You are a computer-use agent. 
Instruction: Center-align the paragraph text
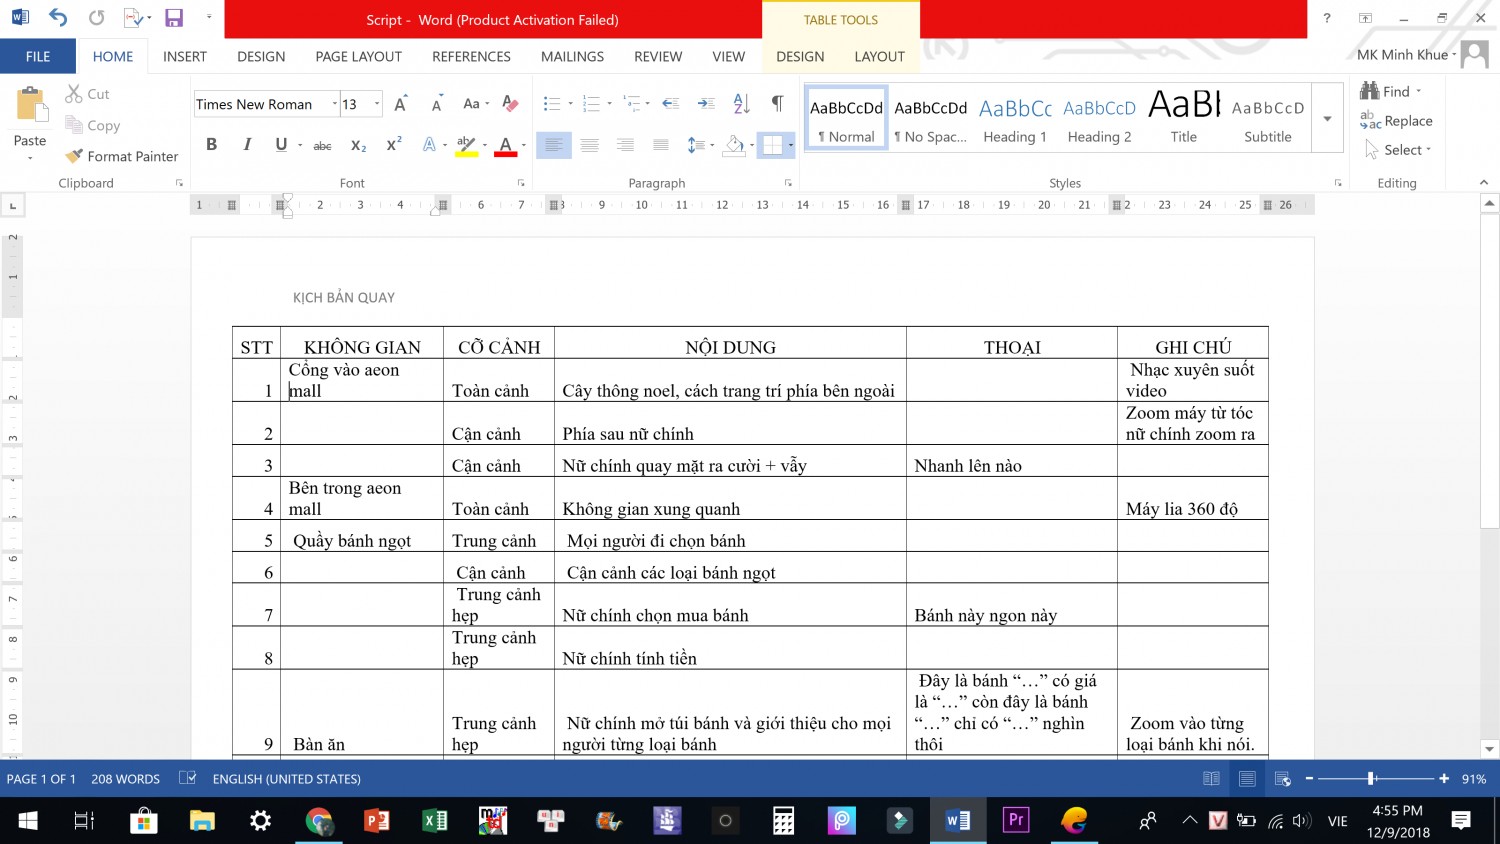click(589, 145)
